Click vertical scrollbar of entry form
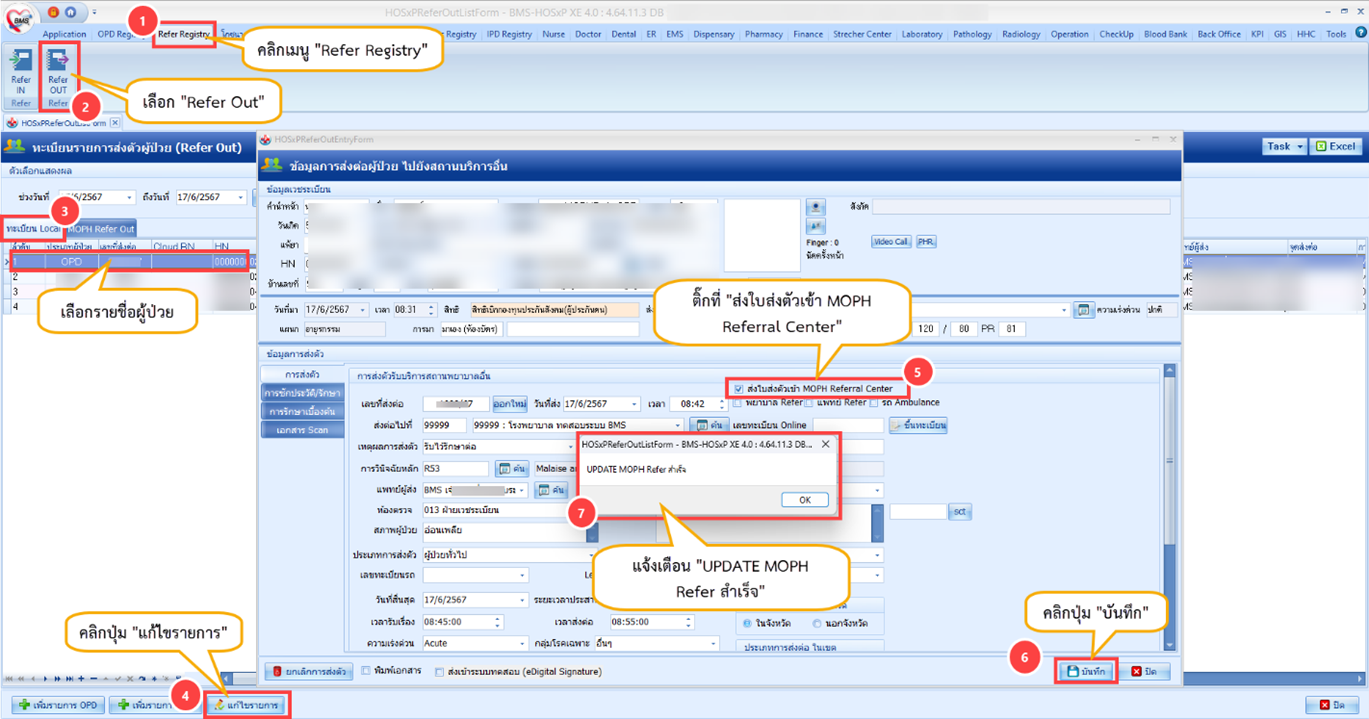Image resolution: width=1369 pixels, height=719 pixels. [x=1170, y=508]
